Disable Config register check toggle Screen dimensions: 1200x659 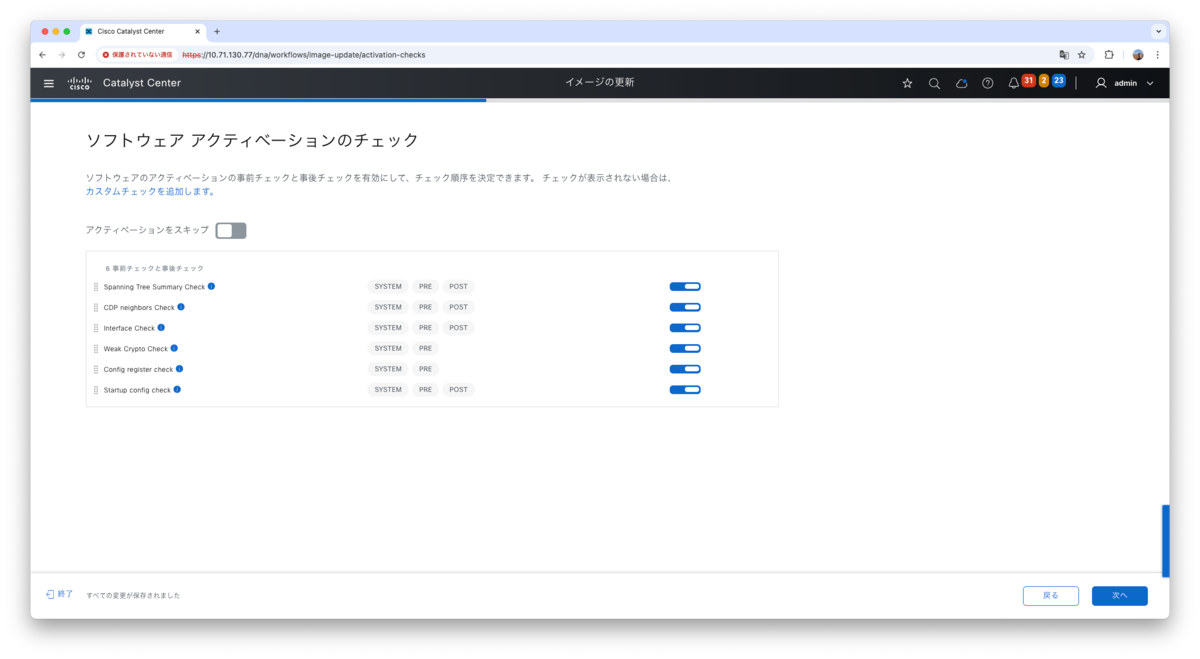[x=685, y=369]
